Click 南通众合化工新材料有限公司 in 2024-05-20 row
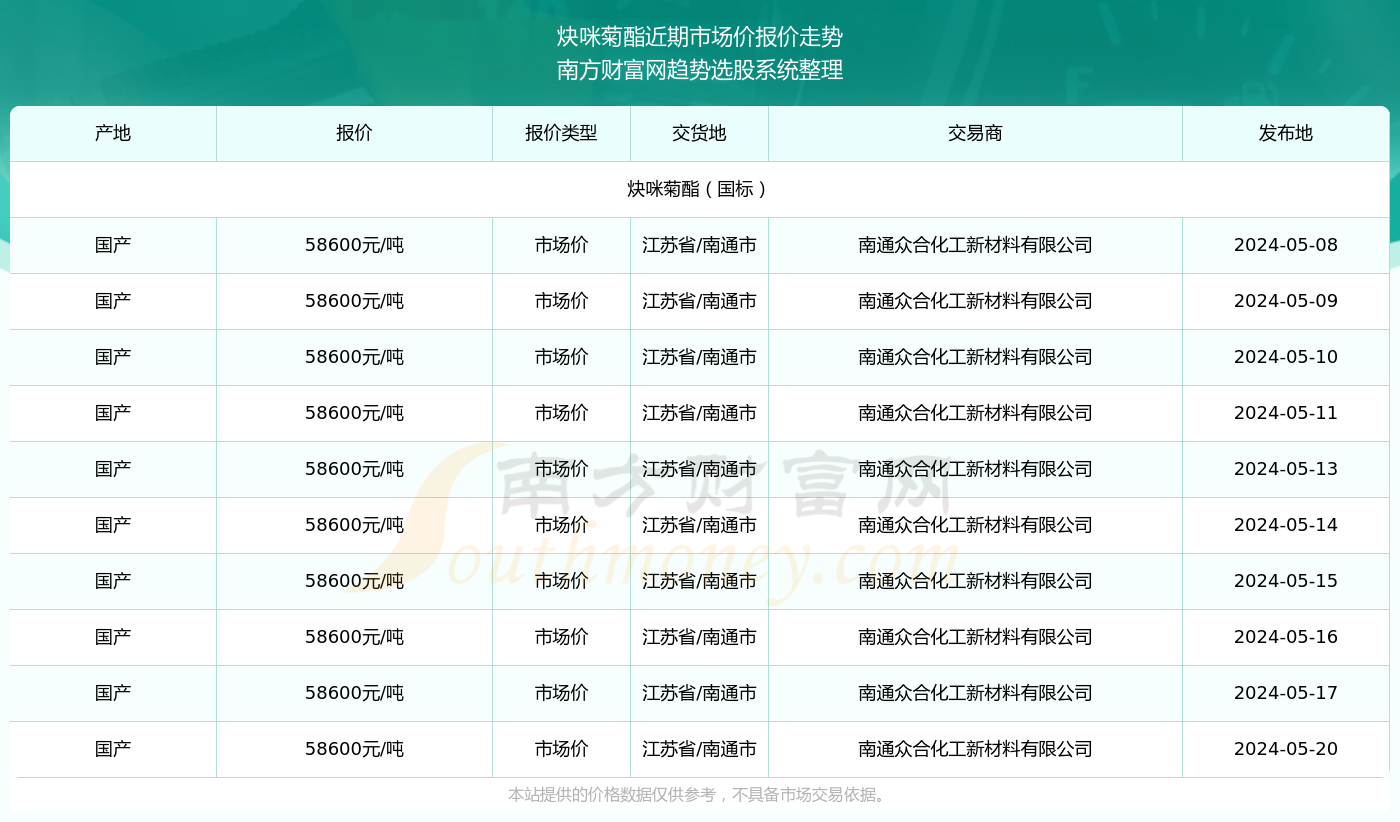This screenshot has width=1400, height=822. tap(975, 749)
